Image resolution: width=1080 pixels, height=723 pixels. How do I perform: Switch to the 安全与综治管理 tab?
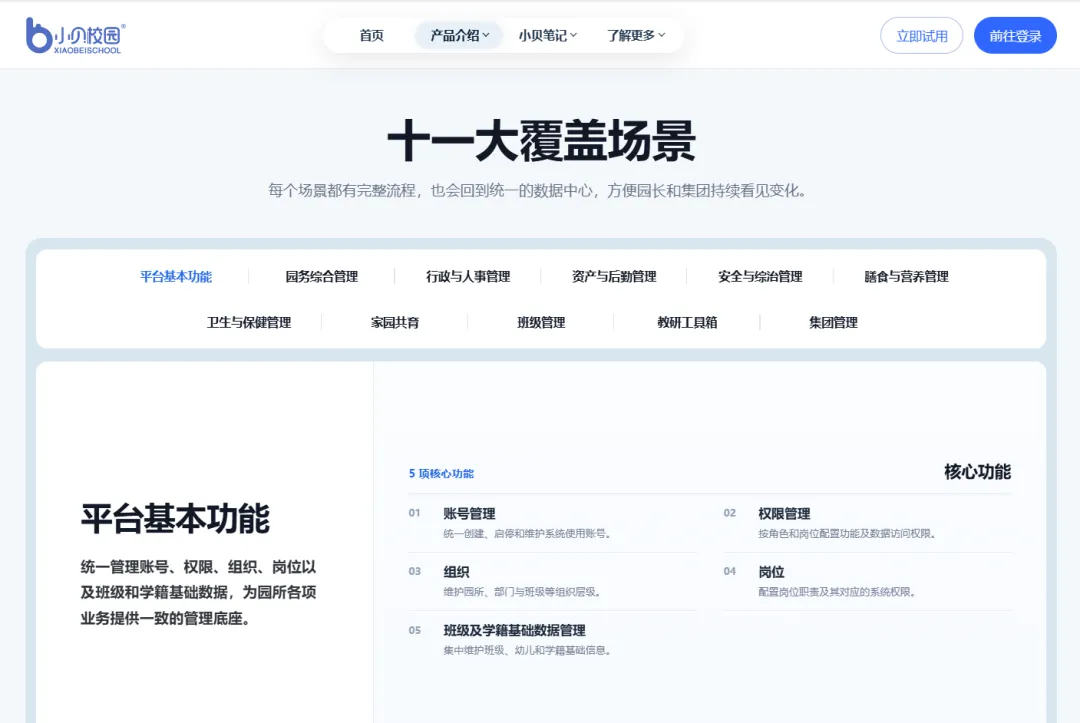pyautogui.click(x=760, y=276)
